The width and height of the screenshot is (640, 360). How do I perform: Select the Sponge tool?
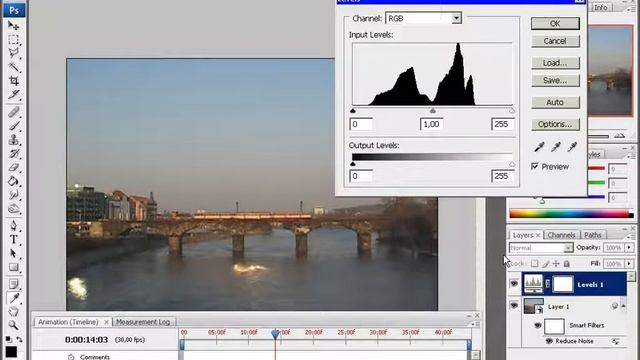(13, 209)
